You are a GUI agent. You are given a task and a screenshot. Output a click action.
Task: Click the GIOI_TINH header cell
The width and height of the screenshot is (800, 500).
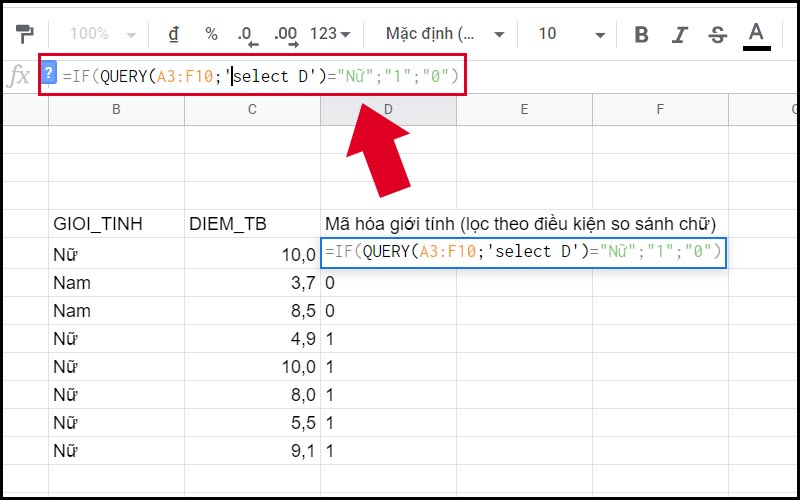click(116, 224)
